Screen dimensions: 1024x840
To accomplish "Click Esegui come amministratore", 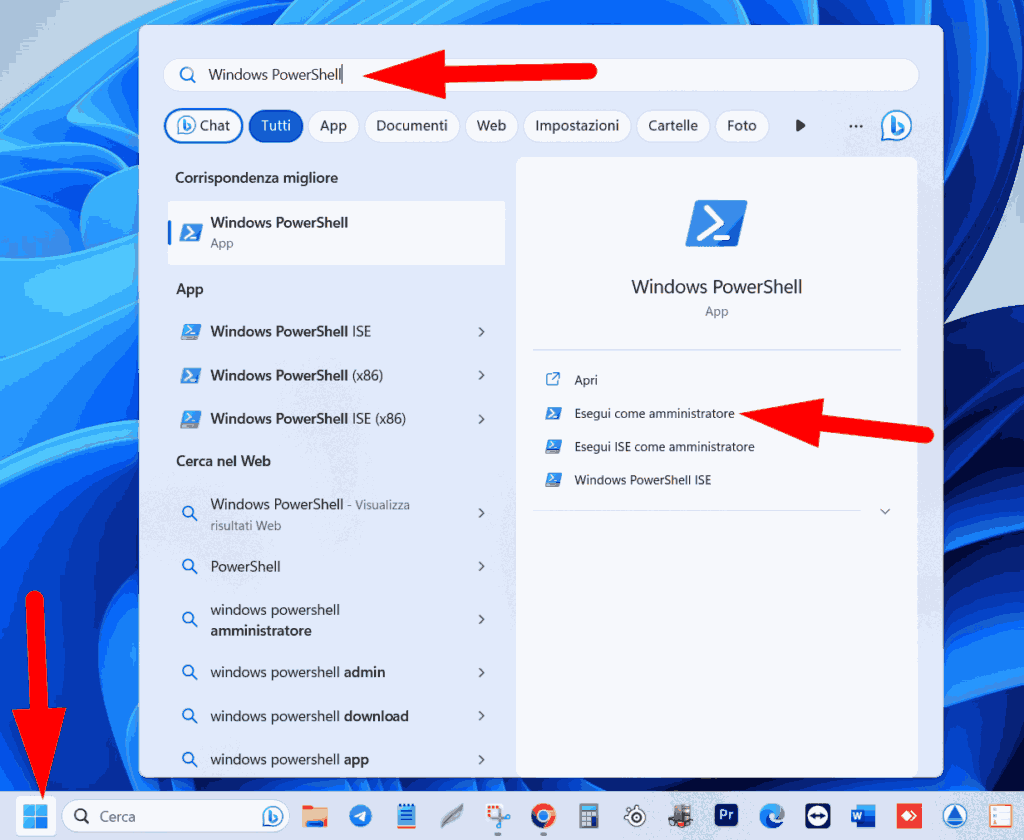I will click(654, 413).
